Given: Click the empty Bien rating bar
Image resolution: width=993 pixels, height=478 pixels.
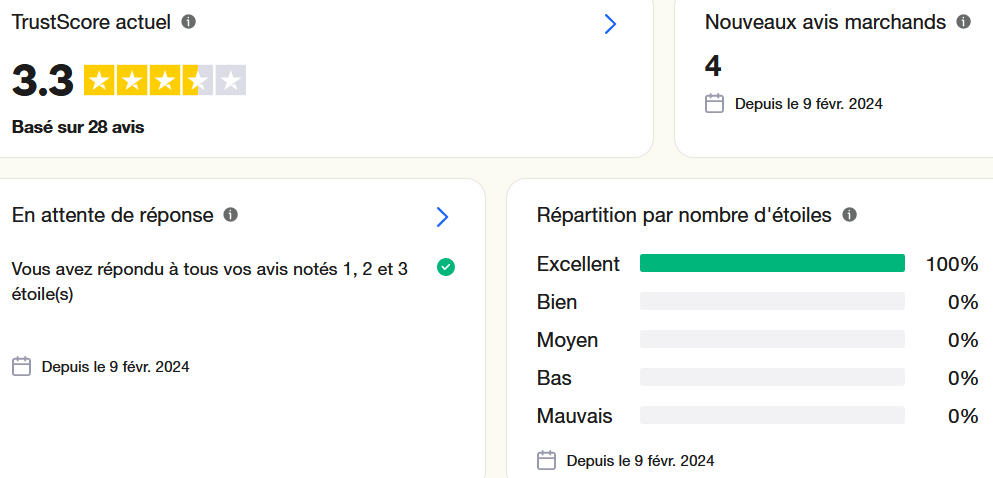Looking at the screenshot, I should tap(771, 302).
